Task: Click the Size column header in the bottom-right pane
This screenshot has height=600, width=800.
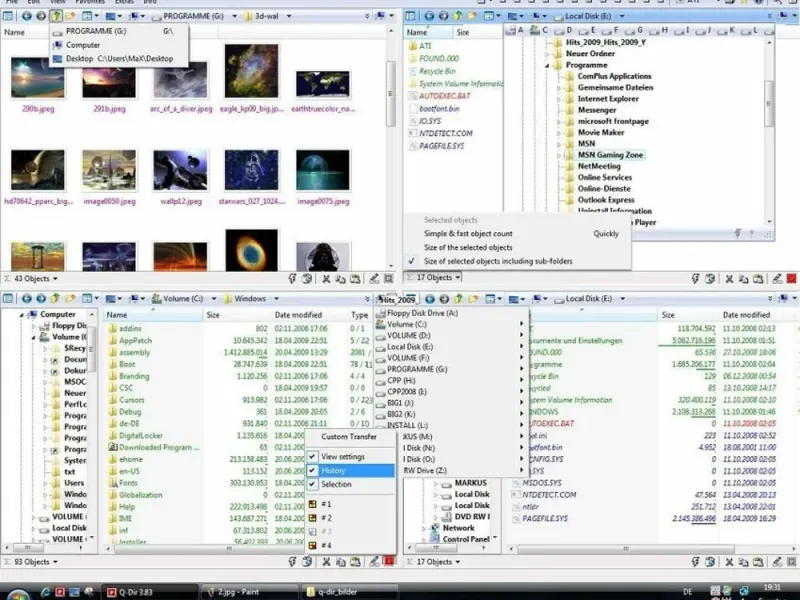Action: 667,314
